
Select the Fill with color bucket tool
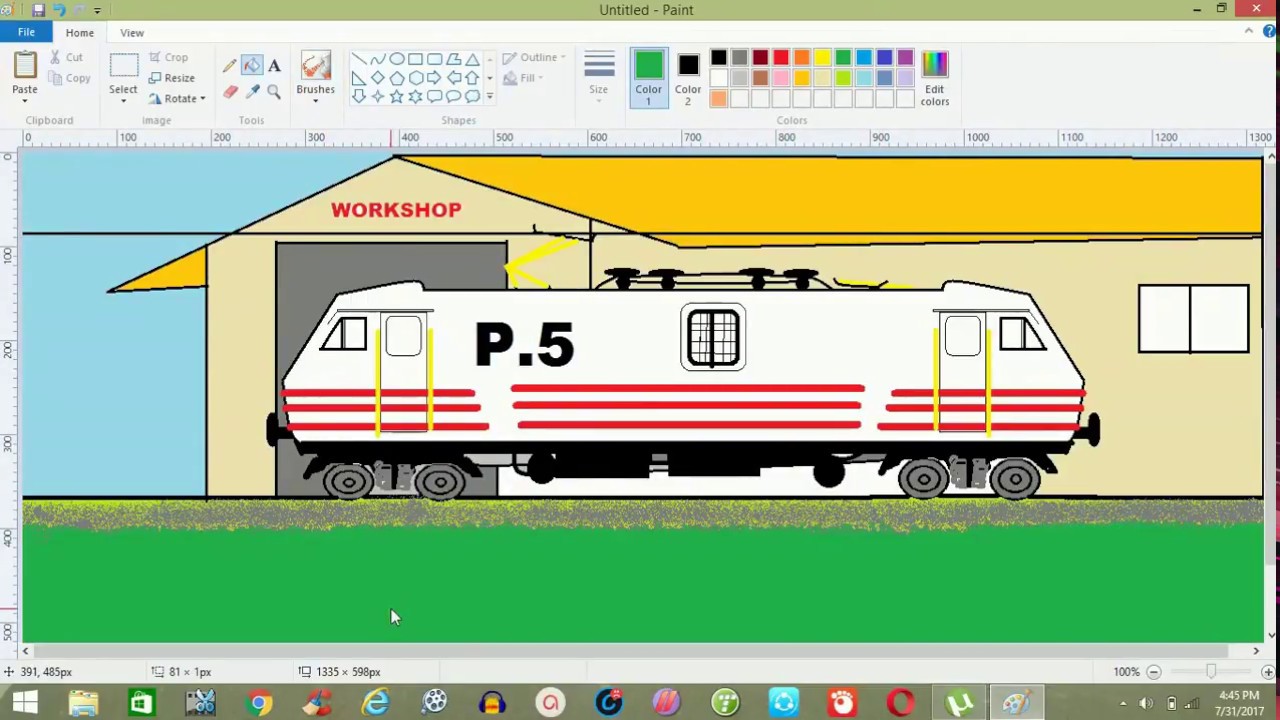[x=252, y=66]
